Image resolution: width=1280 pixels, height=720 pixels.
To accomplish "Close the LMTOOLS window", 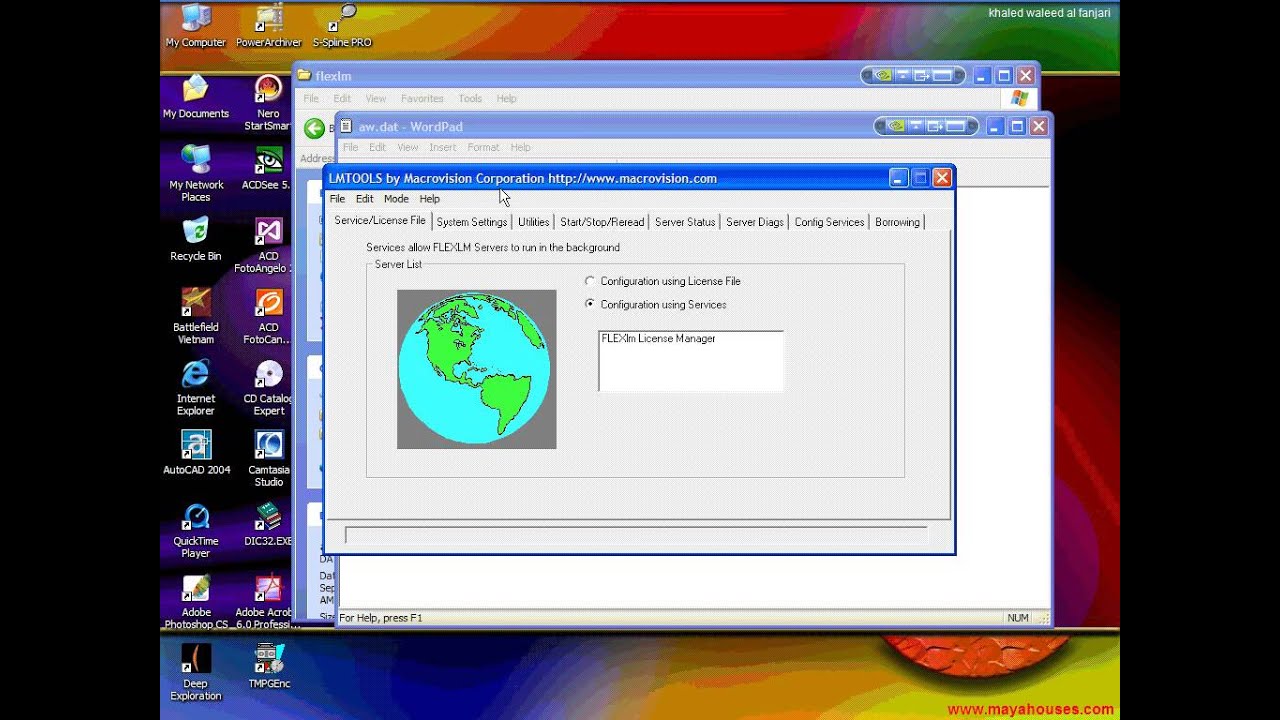I will tap(942, 178).
